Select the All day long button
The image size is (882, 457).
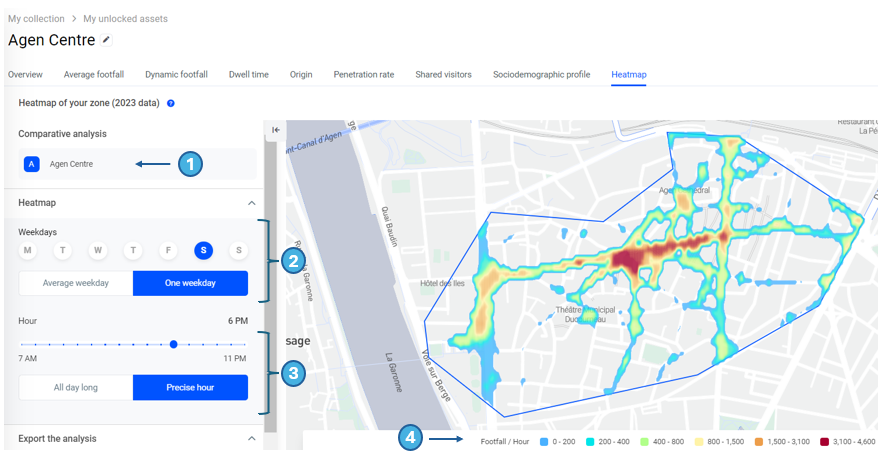pyautogui.click(x=76, y=387)
